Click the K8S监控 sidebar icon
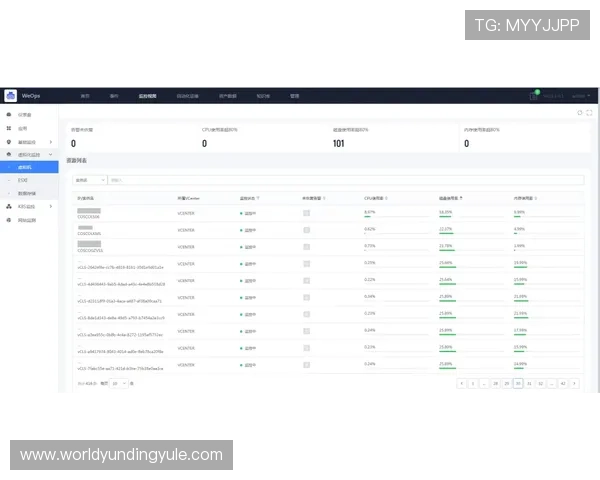 click(9, 206)
